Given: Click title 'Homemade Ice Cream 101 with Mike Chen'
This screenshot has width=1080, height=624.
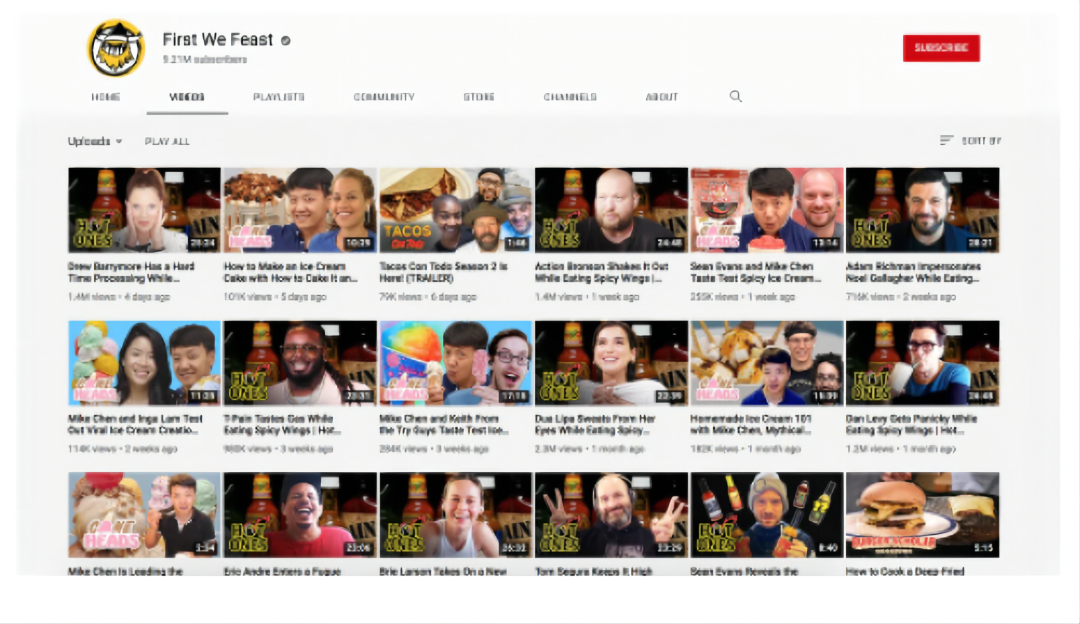Looking at the screenshot, I should click(x=751, y=424).
